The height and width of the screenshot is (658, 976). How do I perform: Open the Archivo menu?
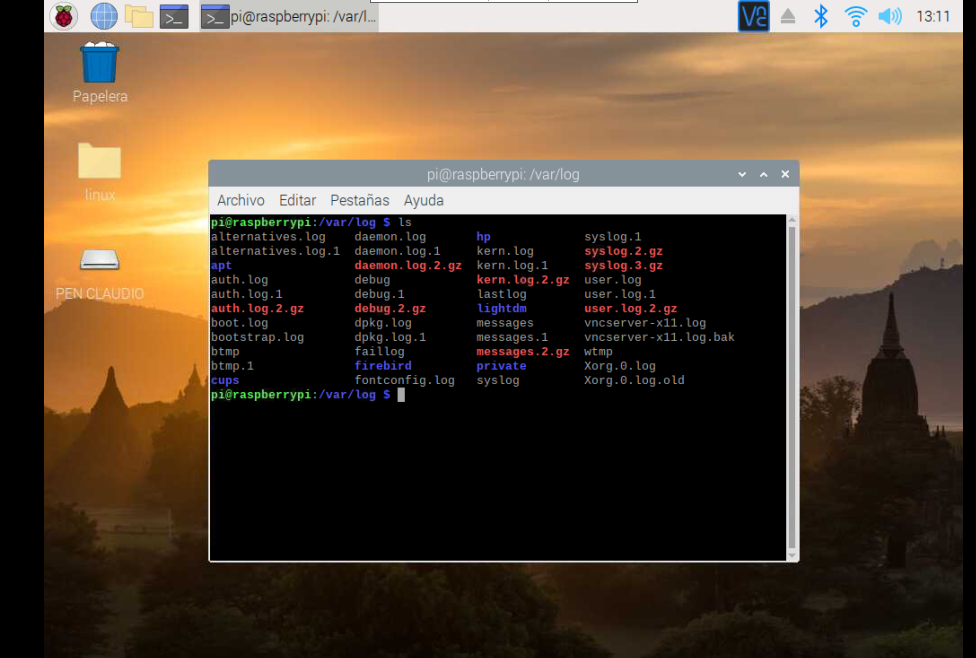[x=241, y=200]
